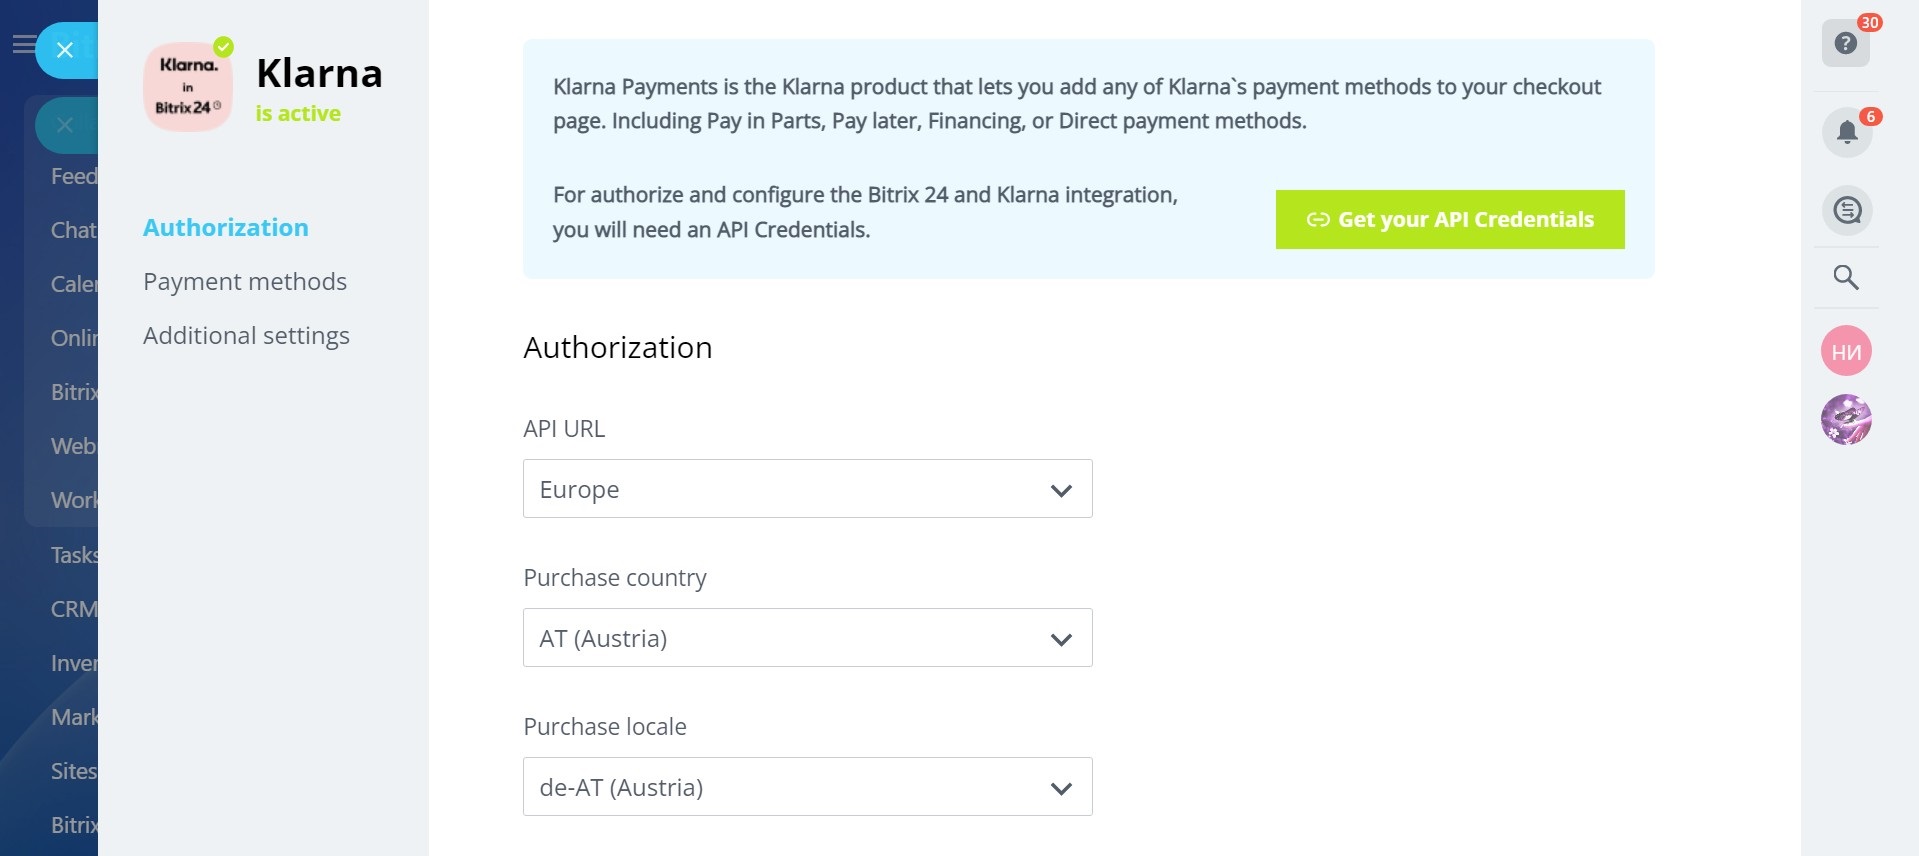Click the search magnifier icon

1846,277
